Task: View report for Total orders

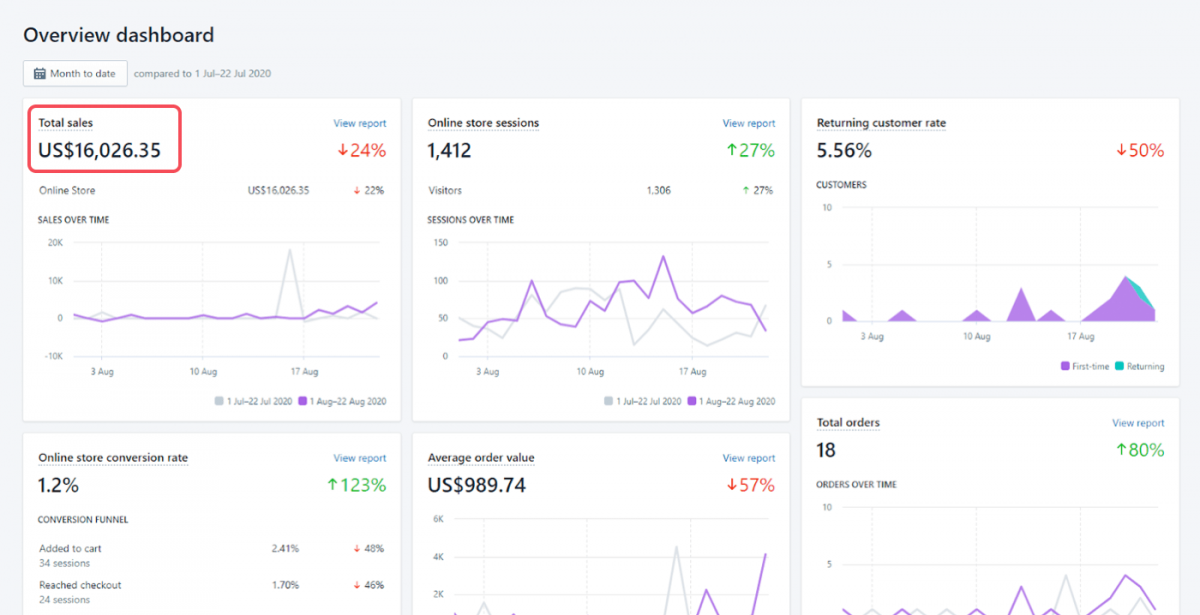Action: coord(1138,423)
